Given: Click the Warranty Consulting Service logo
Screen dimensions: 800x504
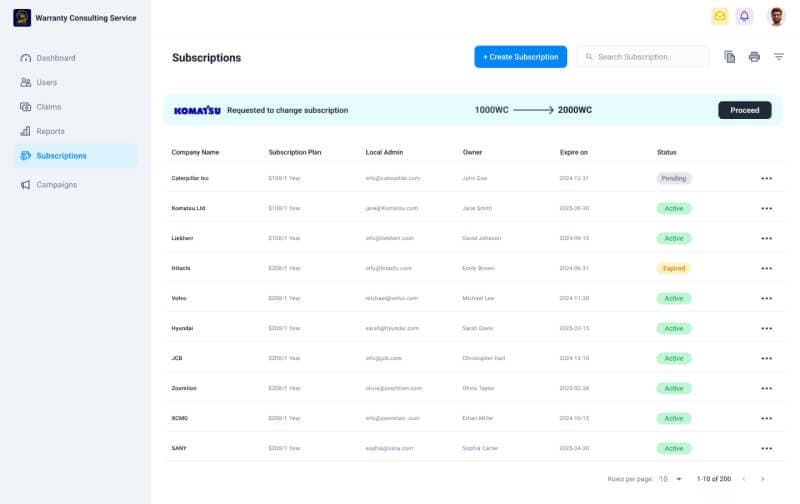Looking at the screenshot, I should pos(22,18).
